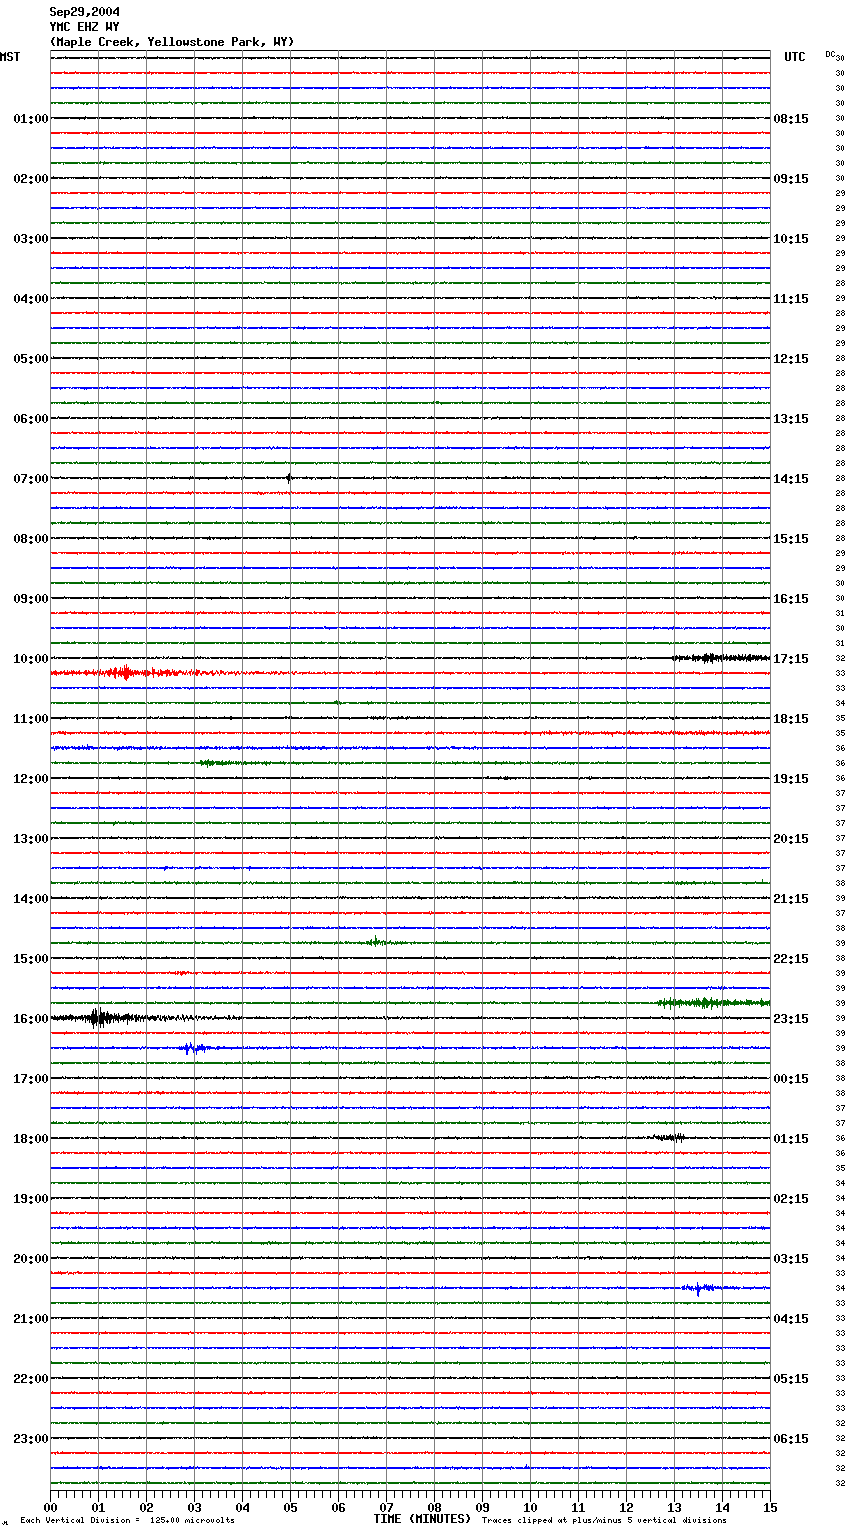The image size is (850, 1534).
Task: Click the large black event on 16:00 trace
Action: point(98,1018)
